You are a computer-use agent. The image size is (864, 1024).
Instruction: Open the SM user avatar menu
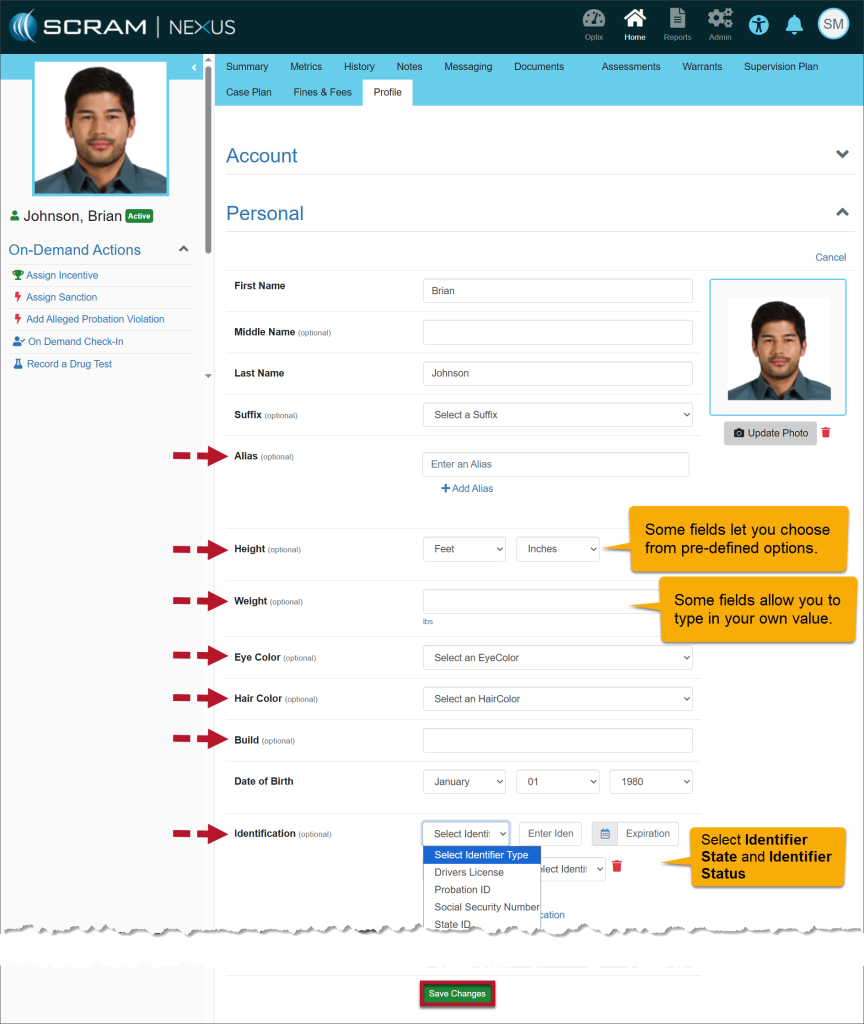click(833, 24)
